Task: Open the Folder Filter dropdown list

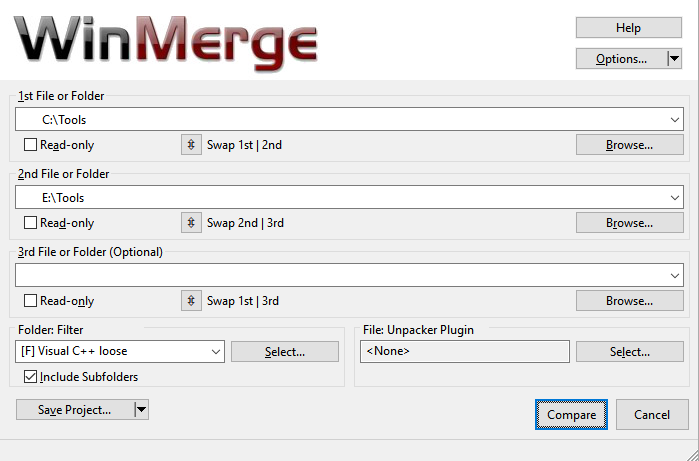Action: (x=216, y=352)
